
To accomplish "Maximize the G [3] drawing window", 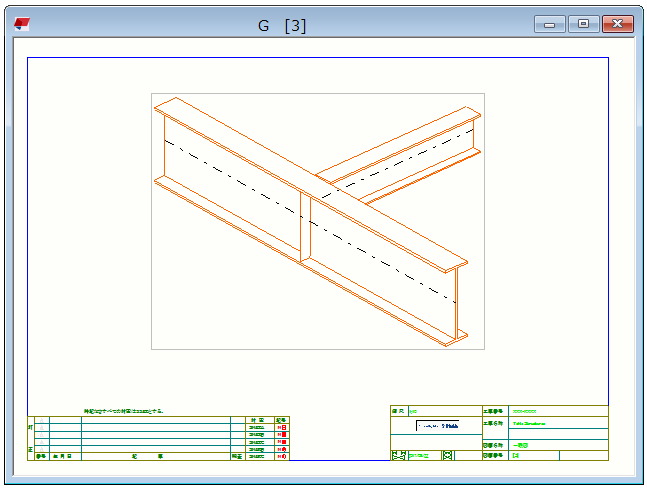I will 583,24.
